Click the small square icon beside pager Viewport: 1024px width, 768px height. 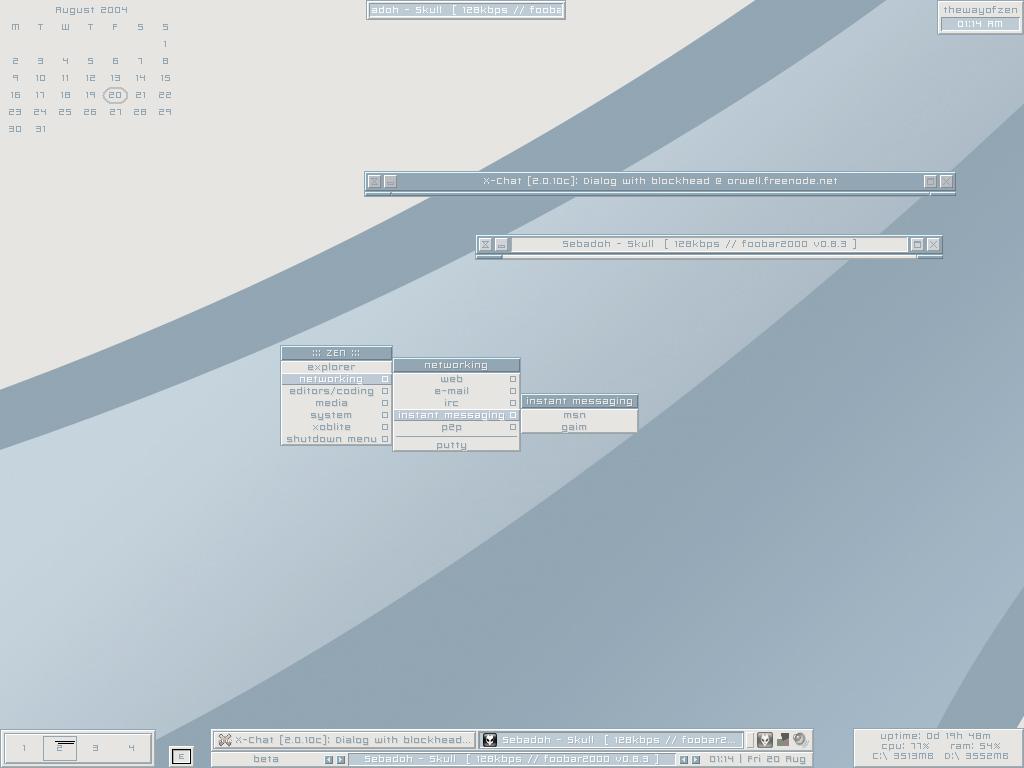(181, 756)
